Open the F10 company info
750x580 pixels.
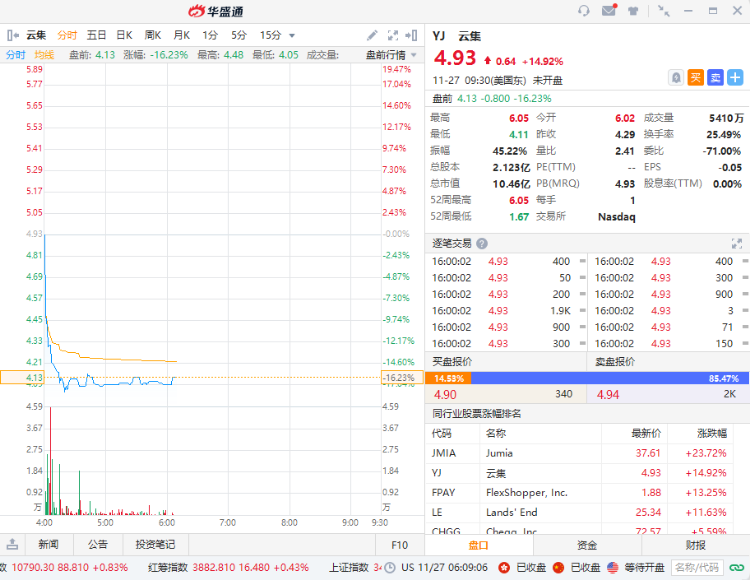(399, 545)
